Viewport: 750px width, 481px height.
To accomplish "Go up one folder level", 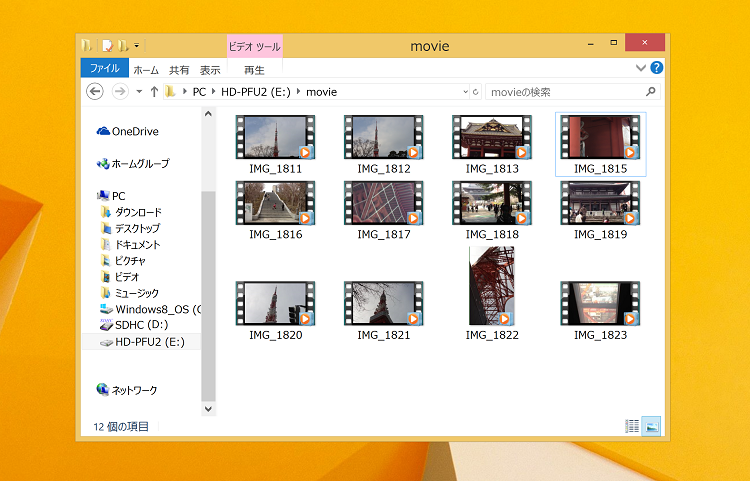I will click(x=154, y=92).
